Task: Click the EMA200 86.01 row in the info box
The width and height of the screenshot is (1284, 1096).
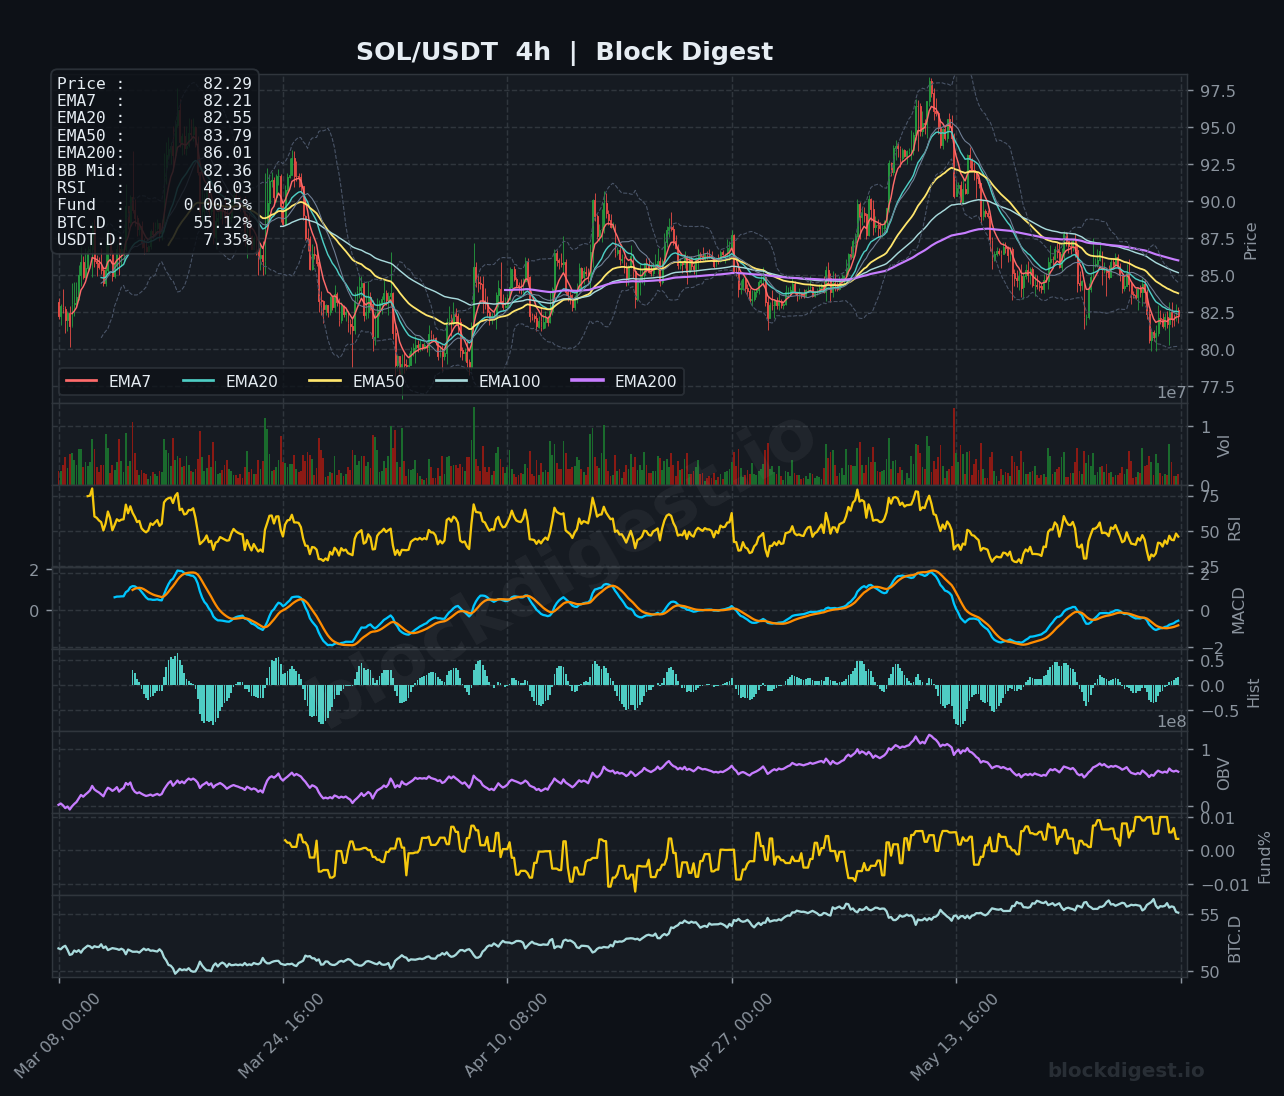Action: [154, 153]
